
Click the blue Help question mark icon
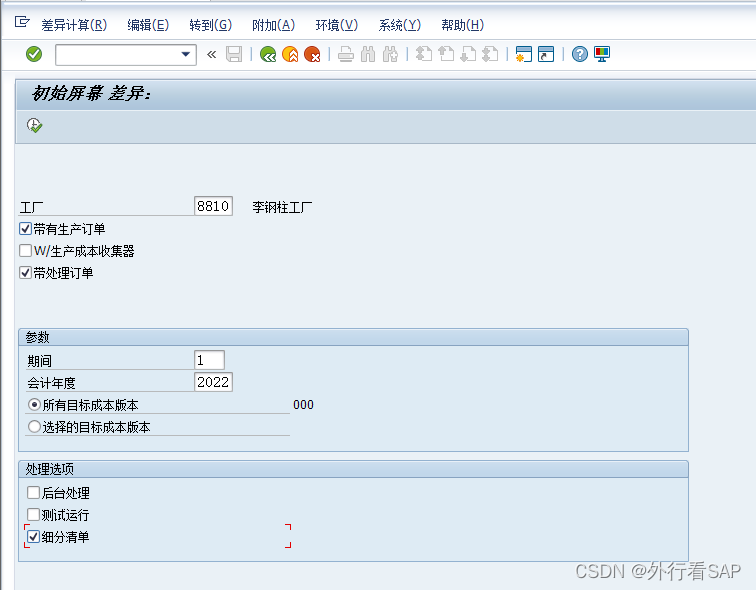click(x=580, y=54)
